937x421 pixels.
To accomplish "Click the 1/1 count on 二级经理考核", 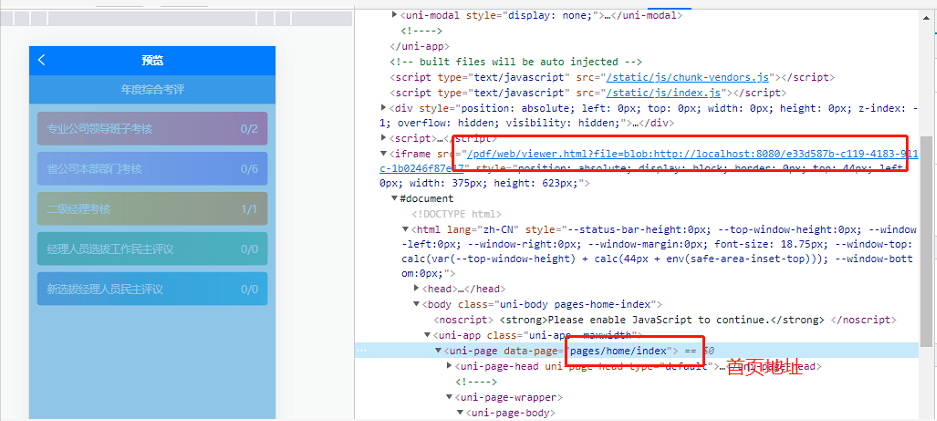I will [249, 209].
